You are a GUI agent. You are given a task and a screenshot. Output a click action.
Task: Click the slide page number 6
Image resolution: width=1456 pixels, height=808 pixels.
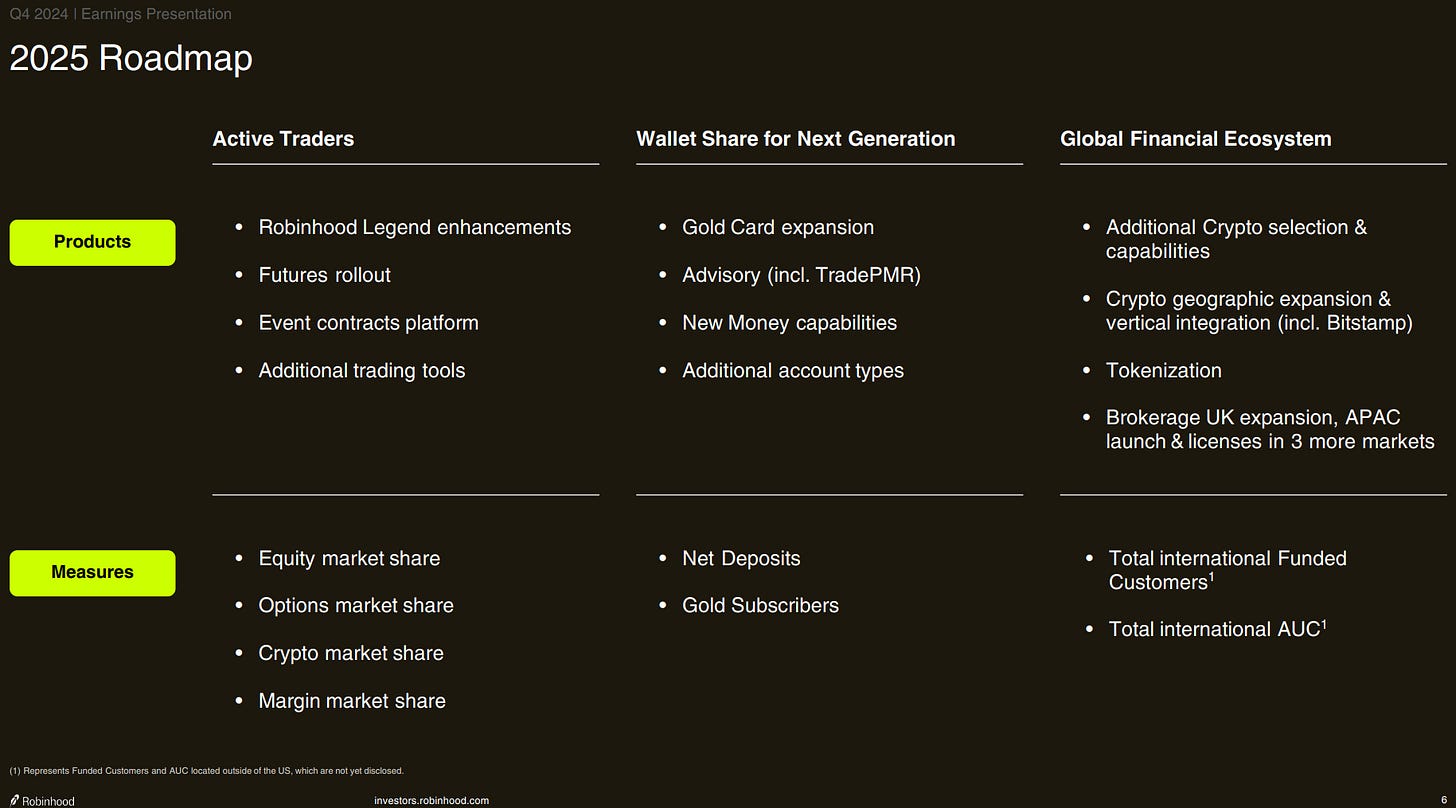point(1444,800)
